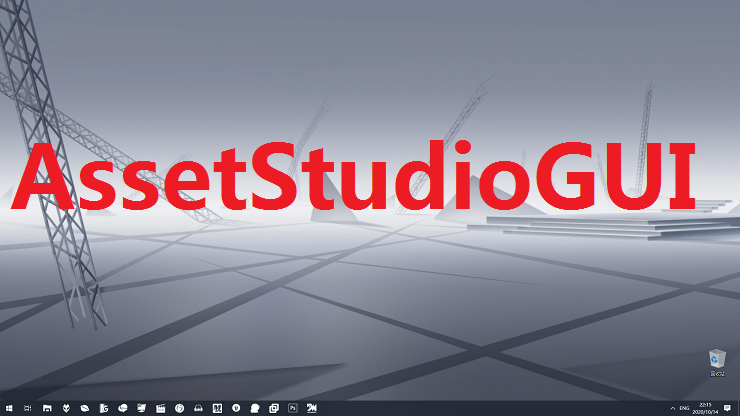This screenshot has height=416, width=740.
Task: Open the solid speech blob app
Action: pyautogui.click(x=255, y=408)
